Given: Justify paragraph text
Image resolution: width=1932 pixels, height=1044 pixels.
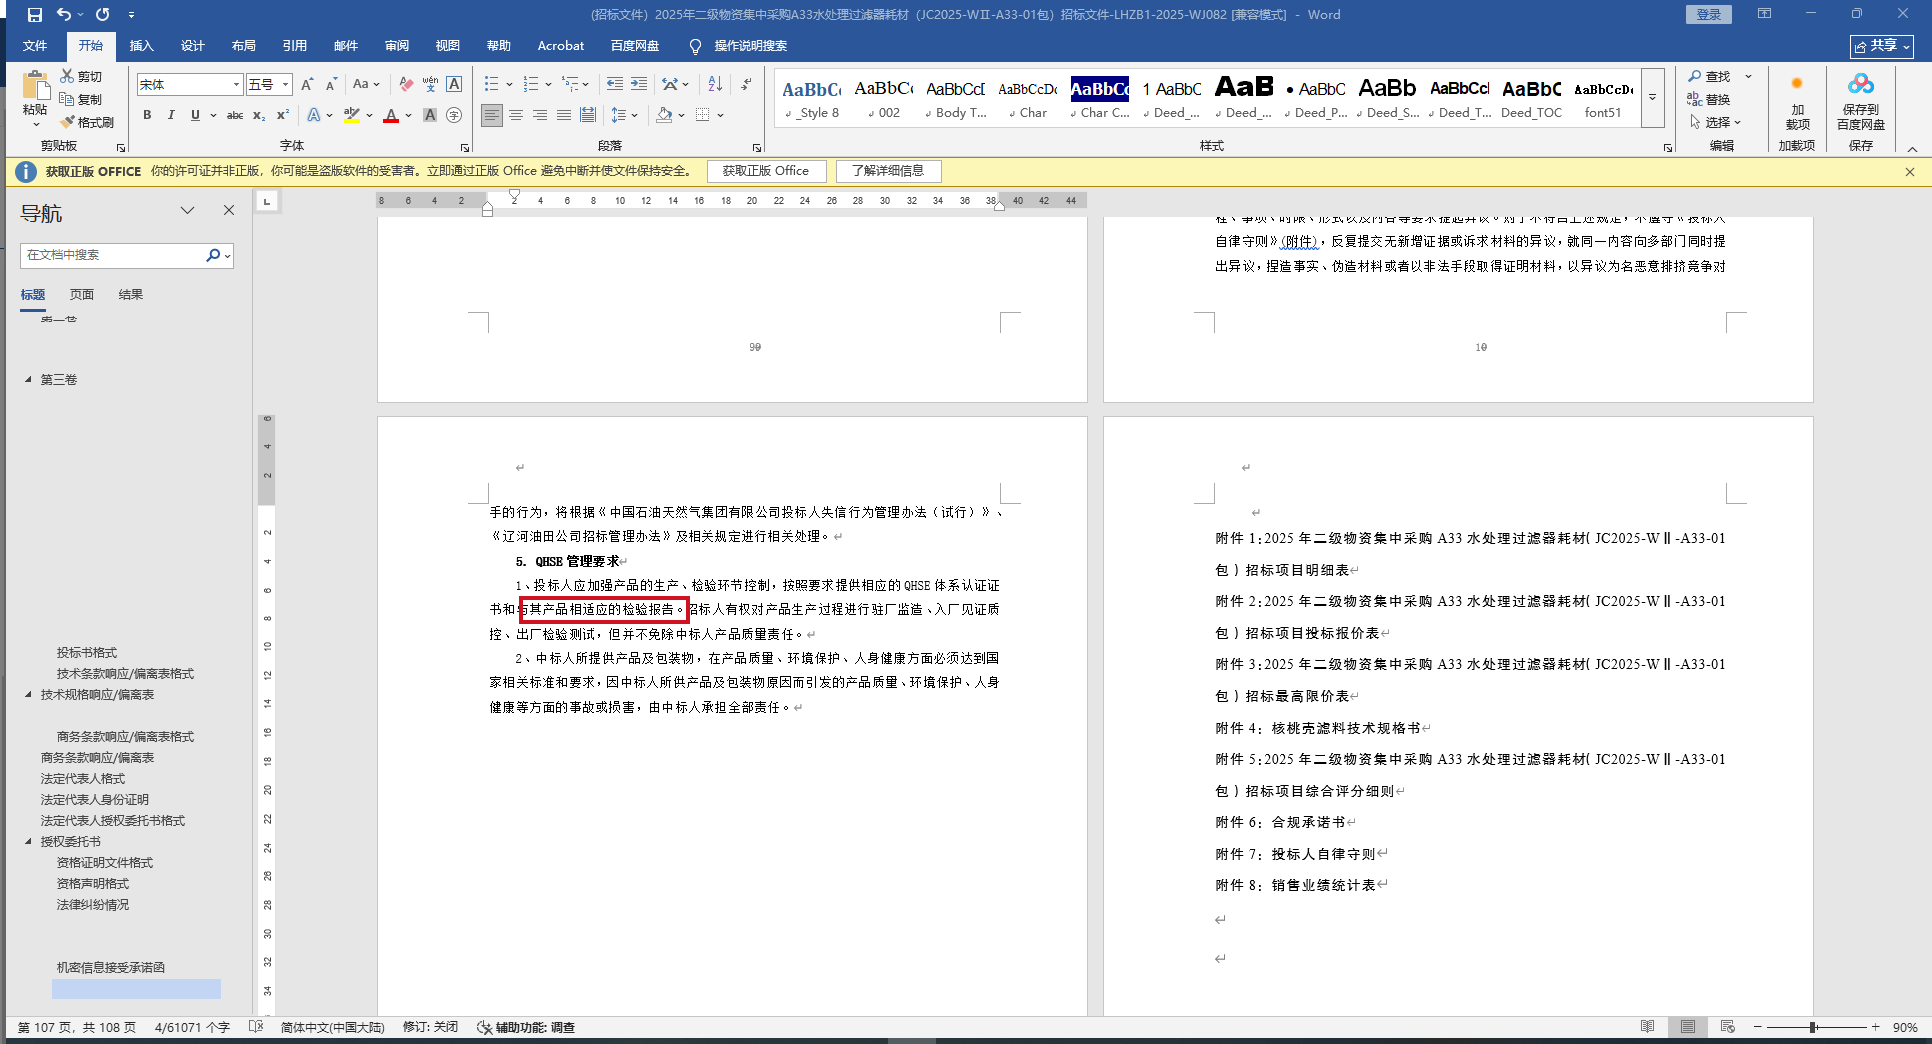Looking at the screenshot, I should (564, 115).
